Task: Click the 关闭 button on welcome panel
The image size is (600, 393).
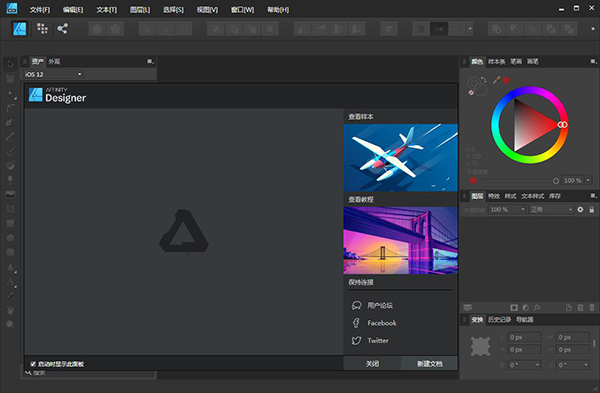Action: [x=372, y=364]
